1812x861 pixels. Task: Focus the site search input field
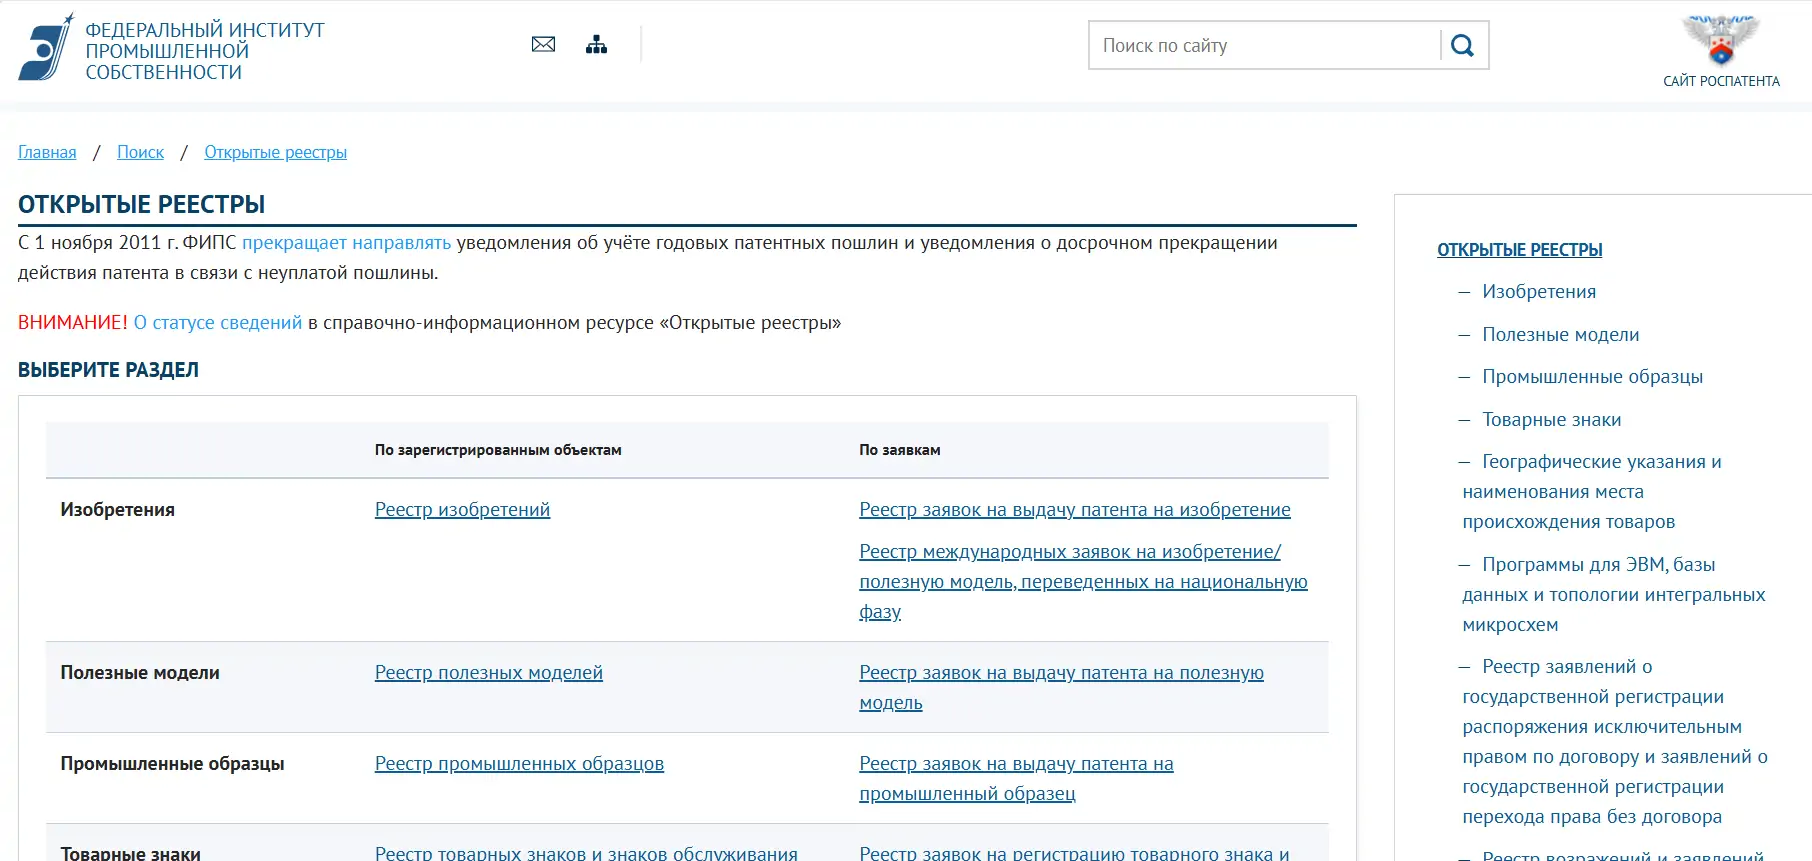(x=1265, y=46)
